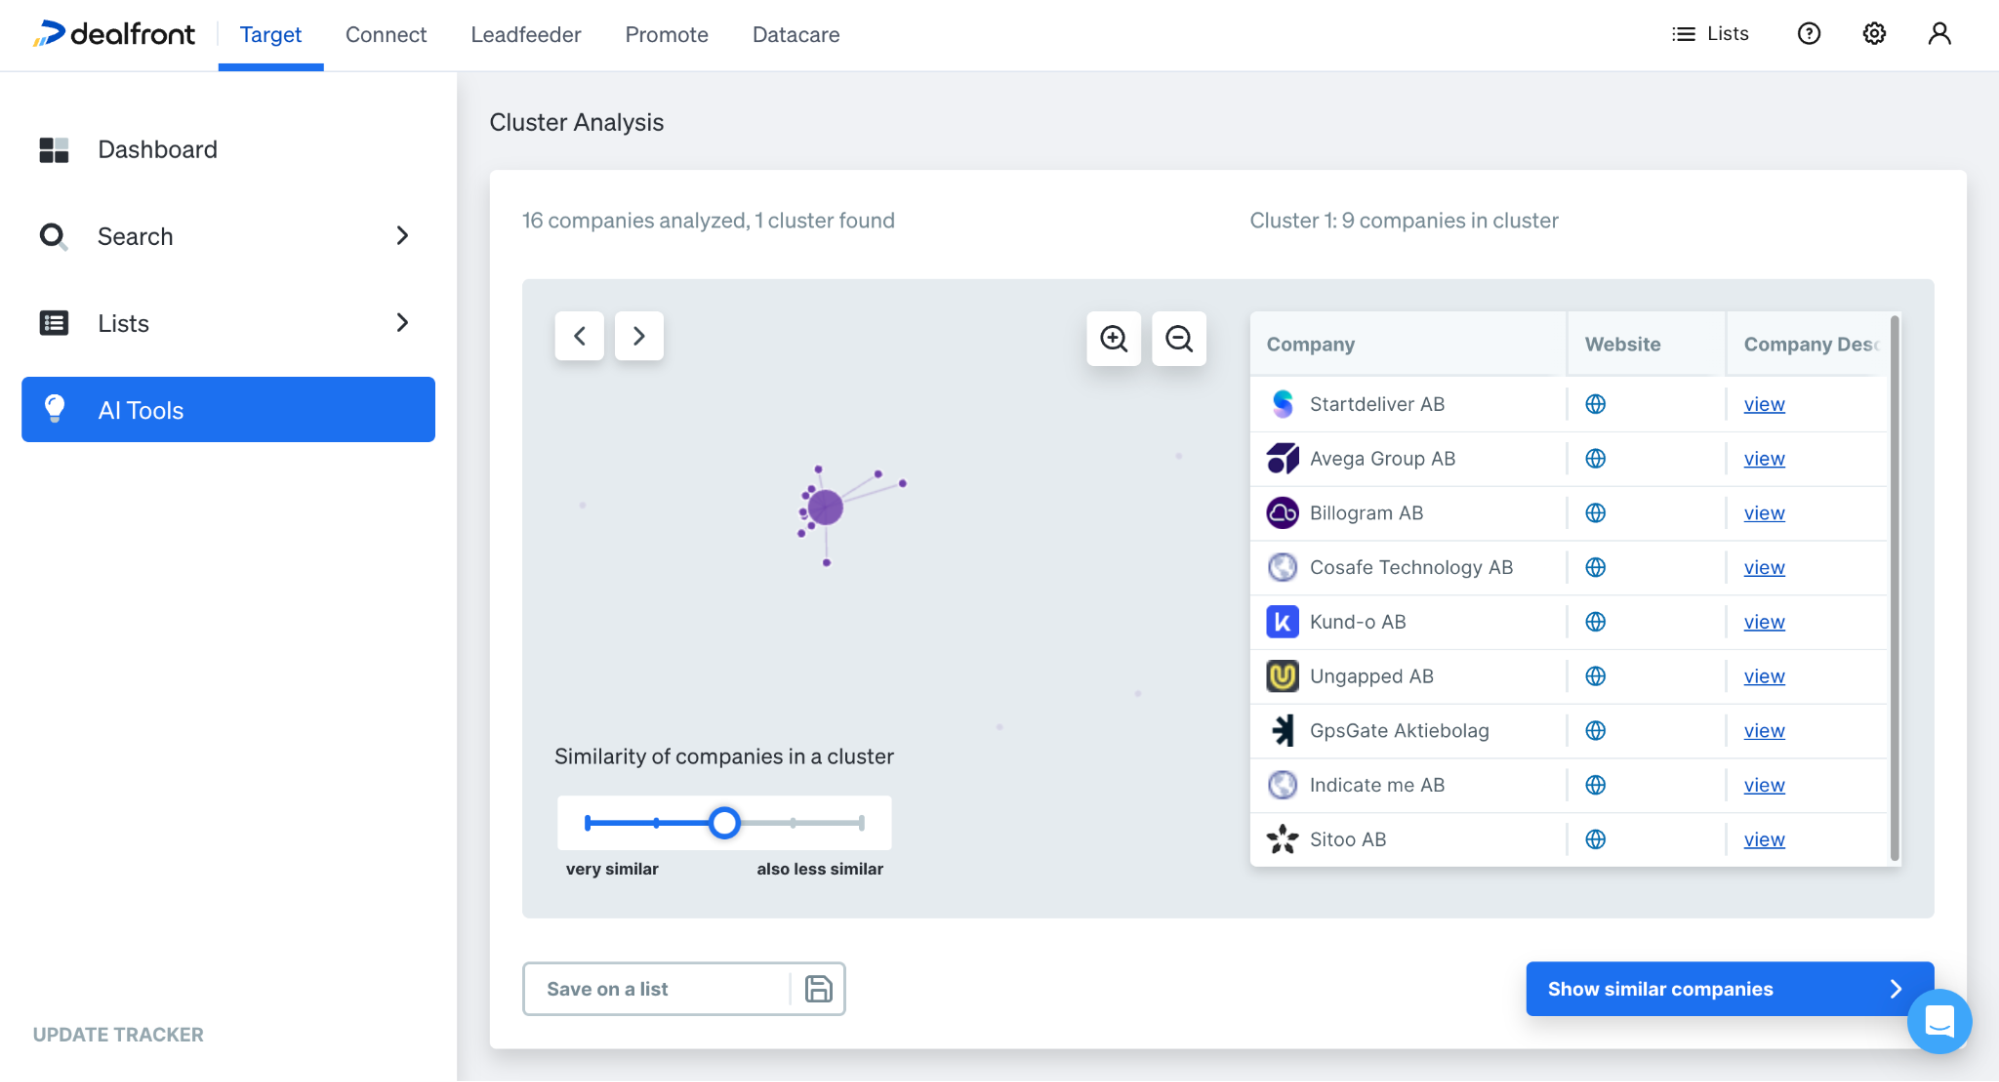Expand the Lists sidebar section chevron
This screenshot has height=1082, width=1999.
pyautogui.click(x=402, y=323)
